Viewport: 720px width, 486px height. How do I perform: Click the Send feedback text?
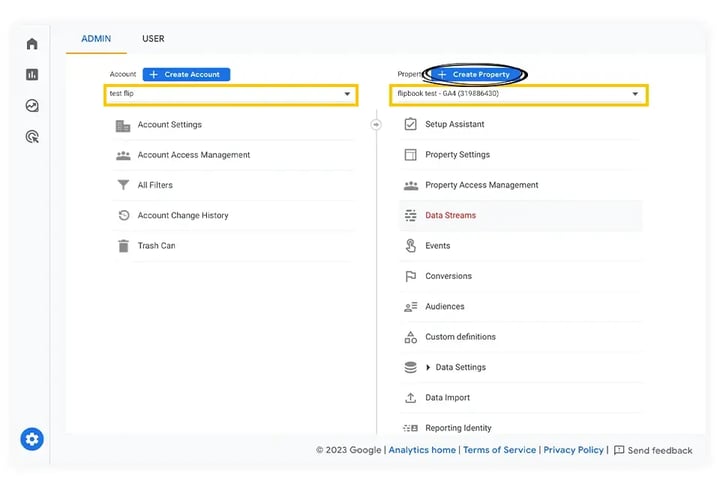click(x=660, y=451)
